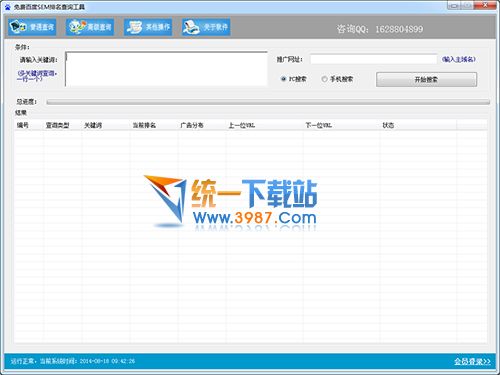This screenshot has width=500, height=375.
Task: Focus the 推广网址 input field
Action: pyautogui.click(x=373, y=59)
